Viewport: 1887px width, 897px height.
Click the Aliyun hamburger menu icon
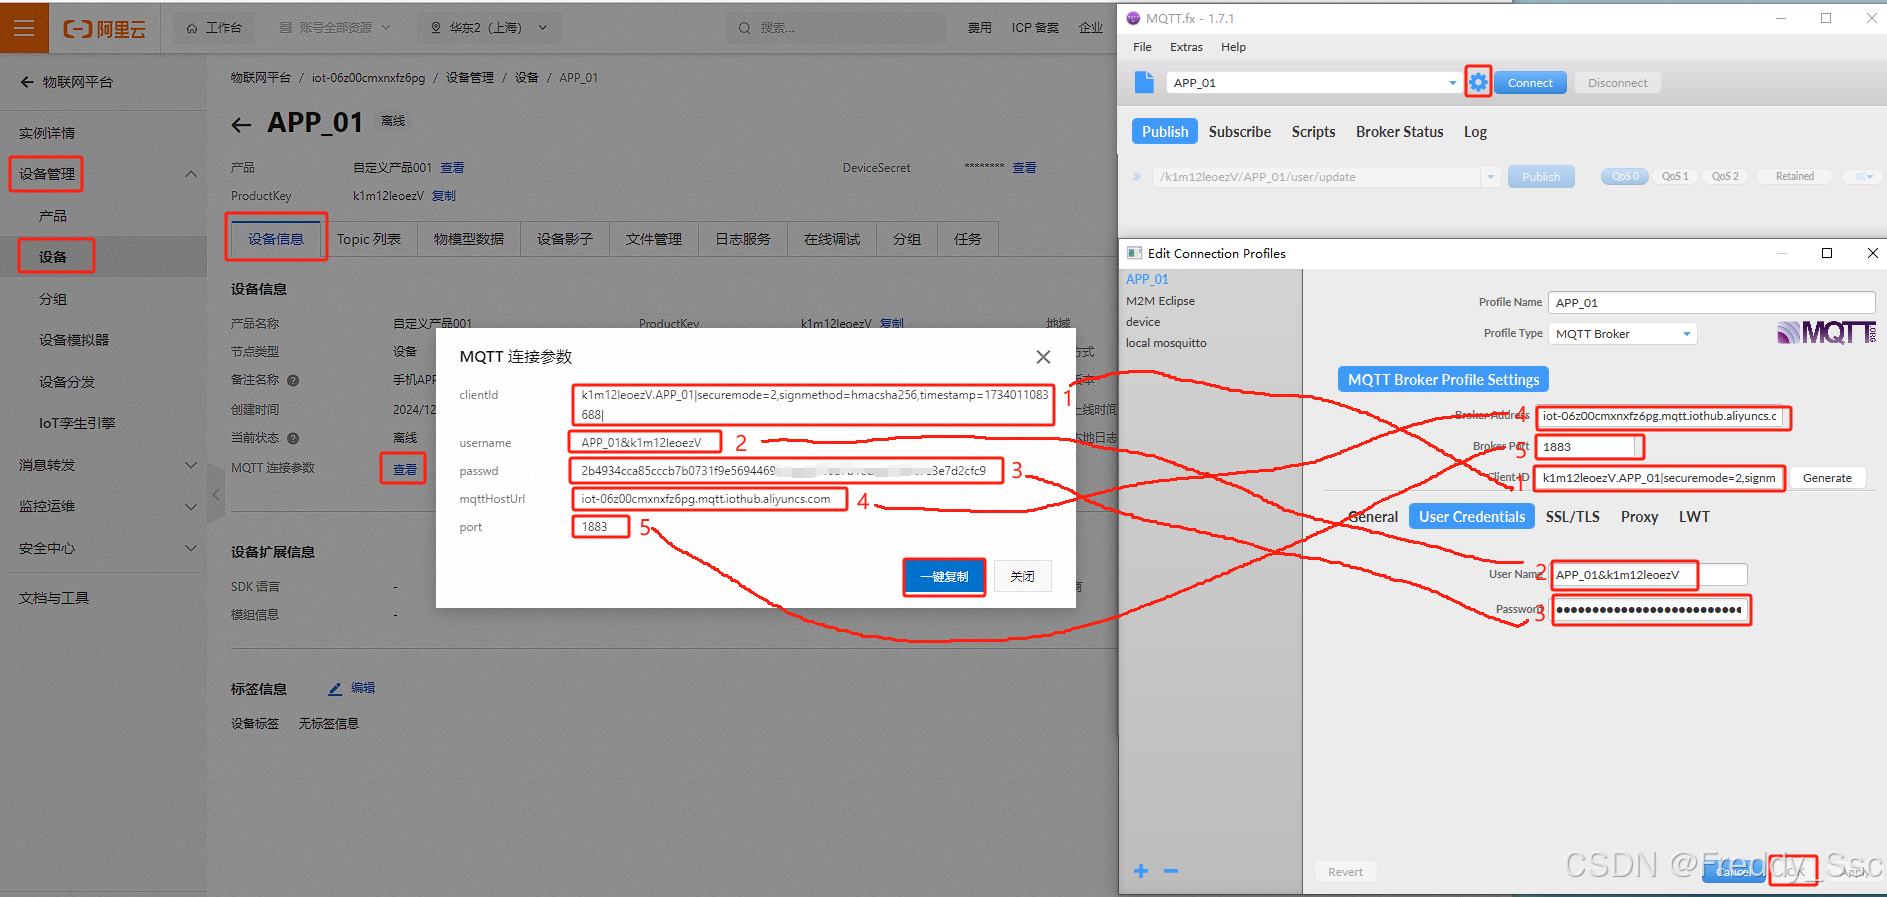(24, 27)
